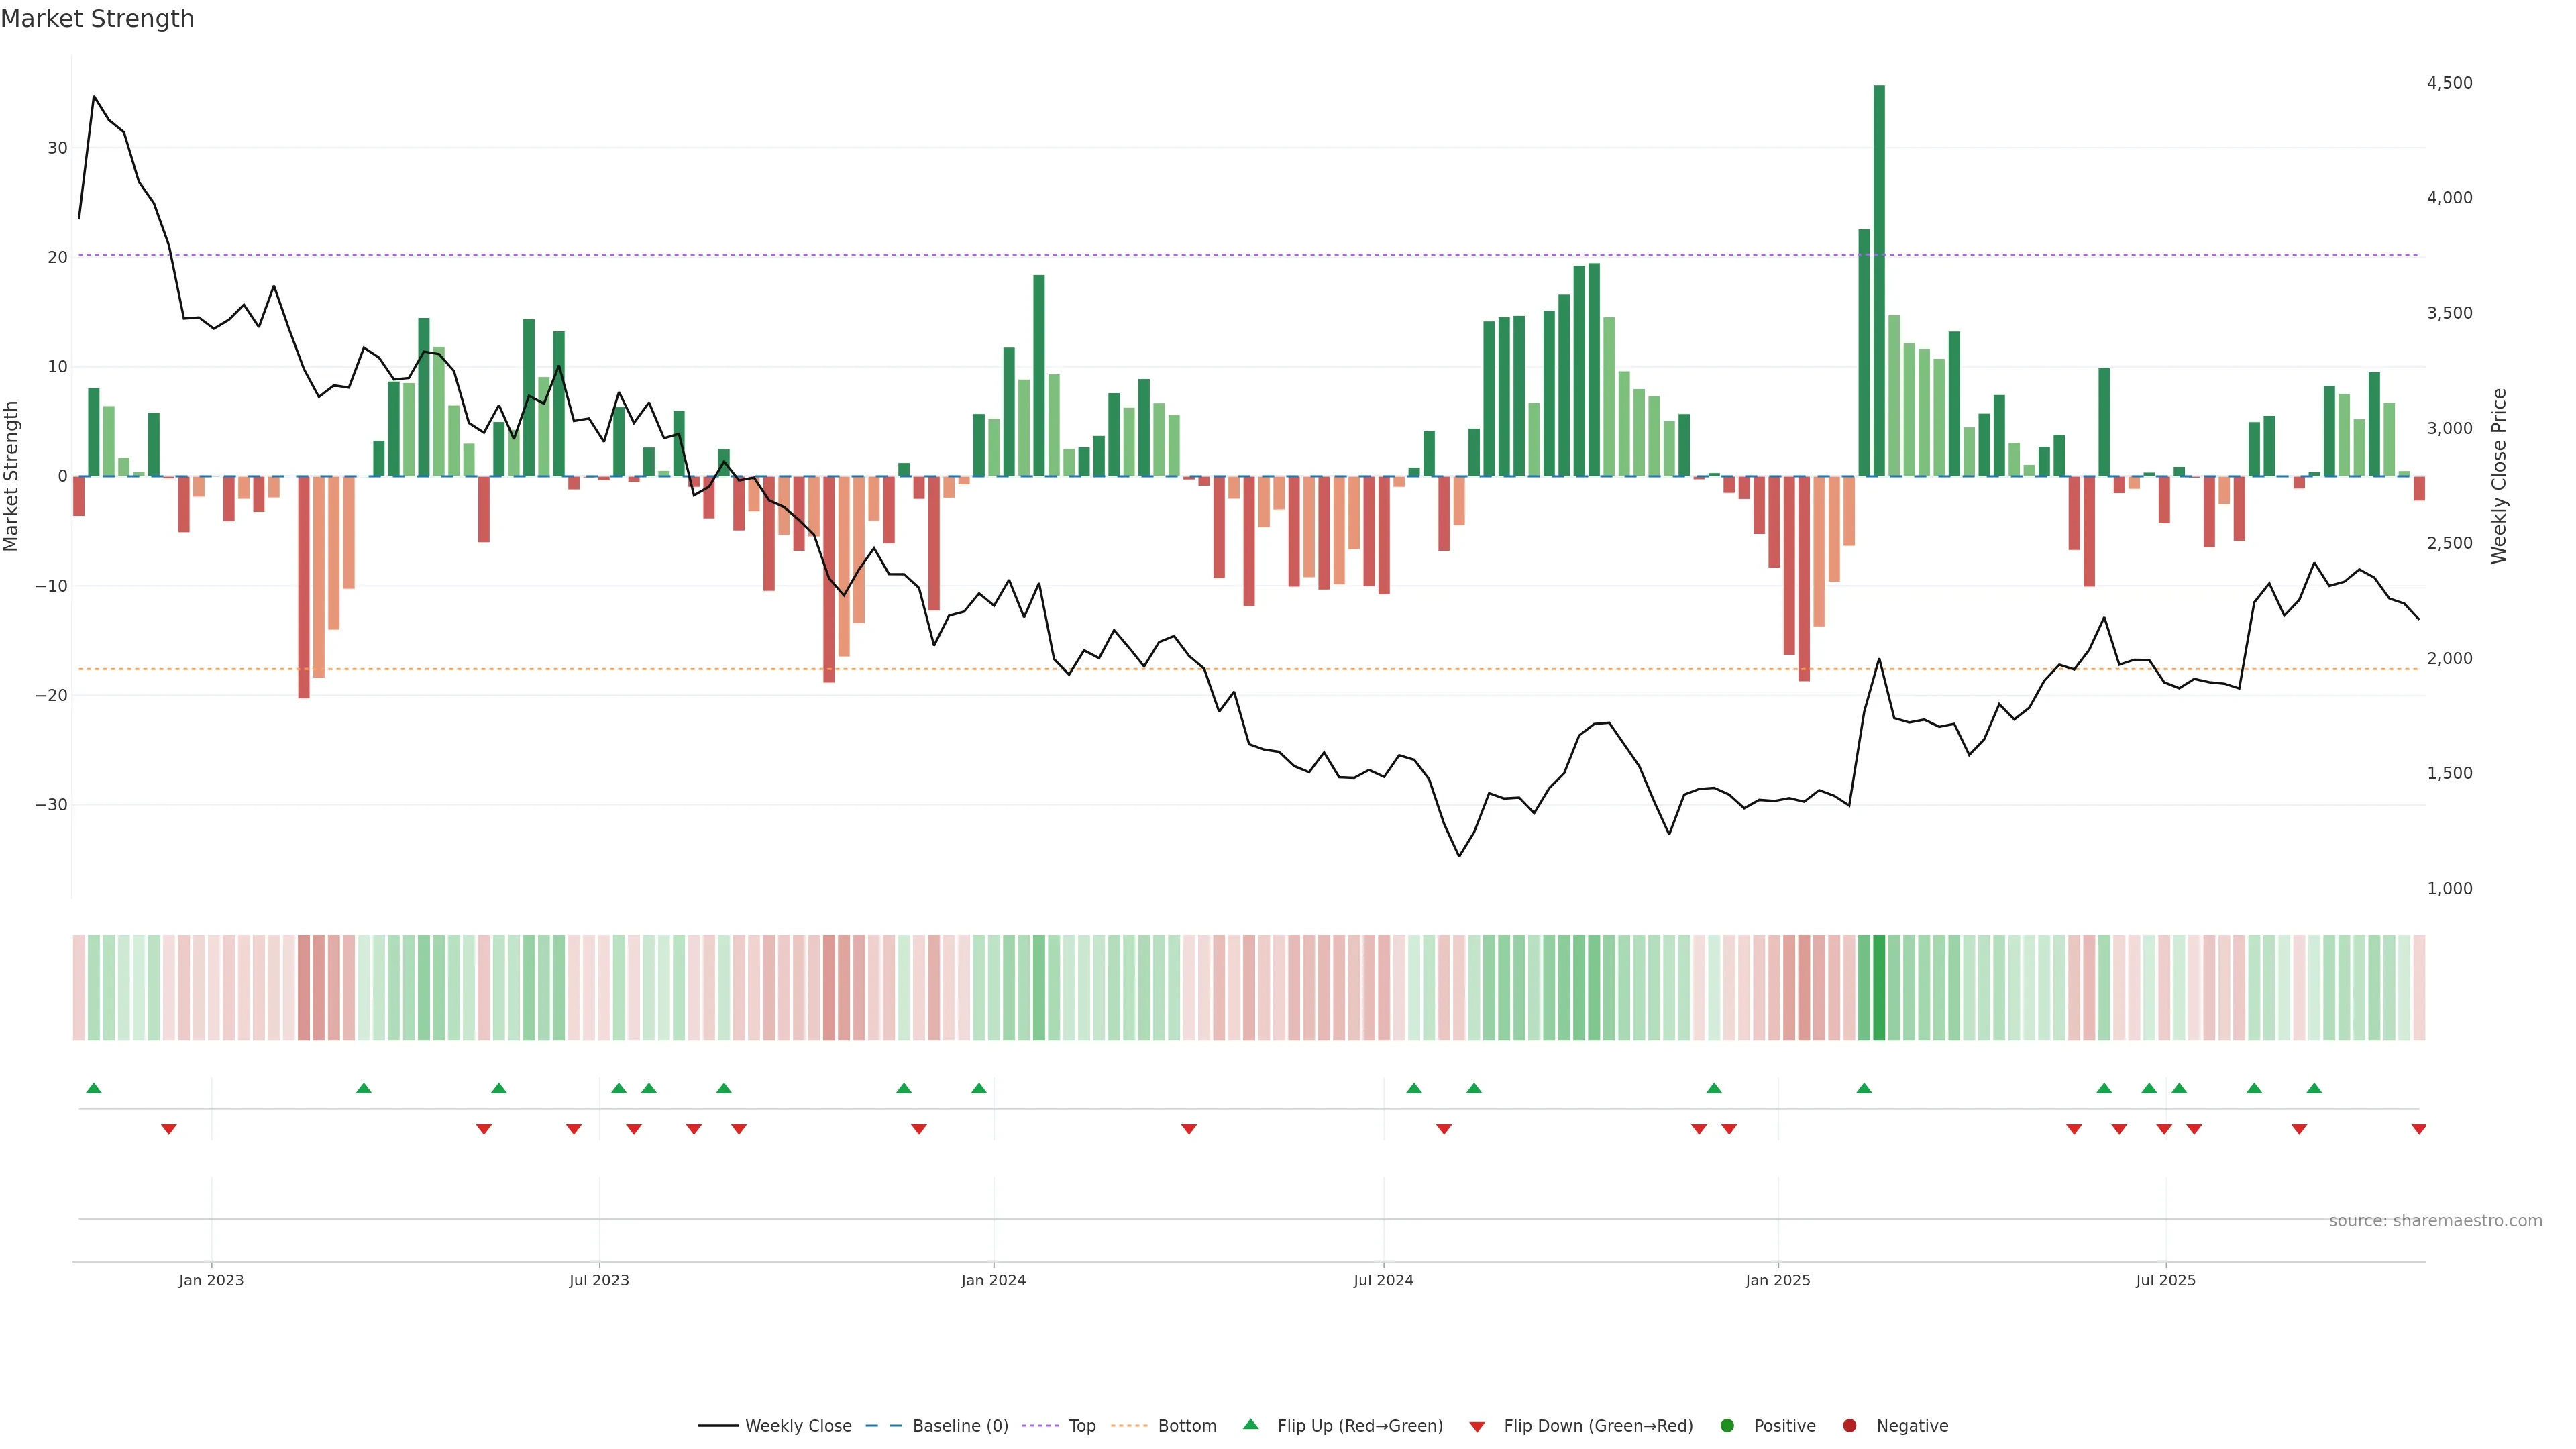This screenshot has width=2576, height=1449.
Task: Click the last red flip-down triangle marker
Action: tap(2418, 1129)
